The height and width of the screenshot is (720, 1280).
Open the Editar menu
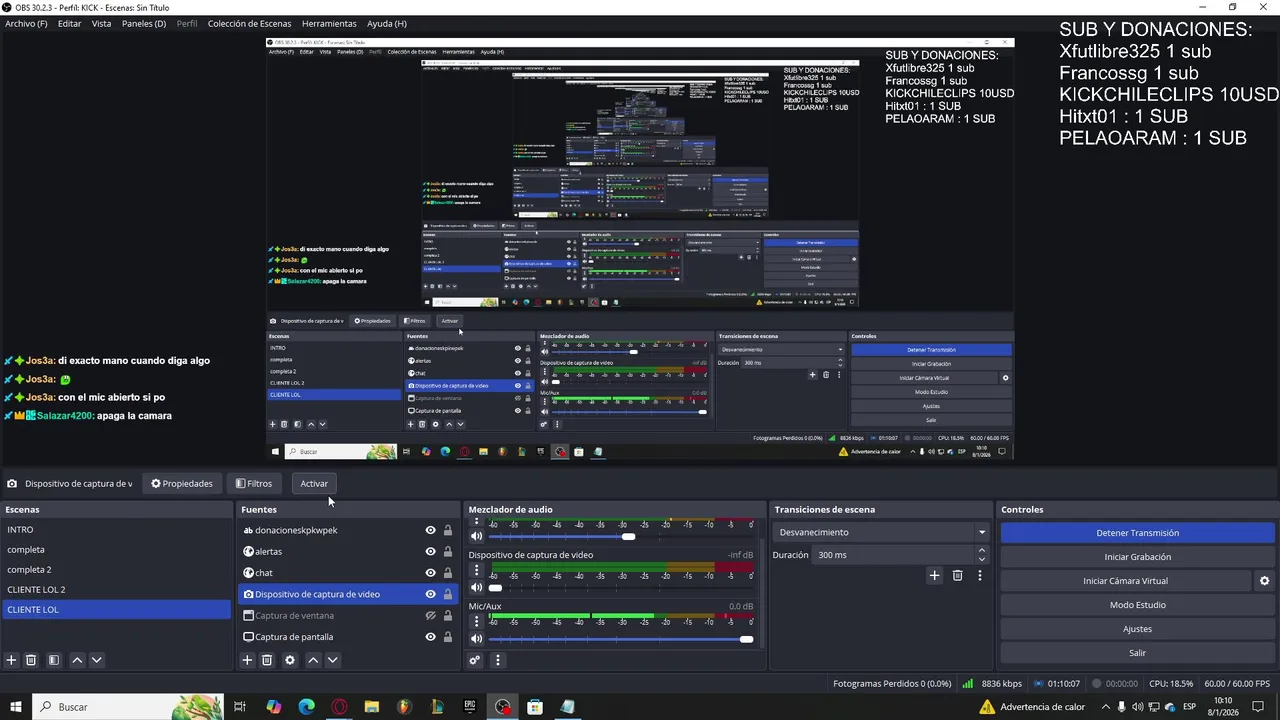point(70,23)
